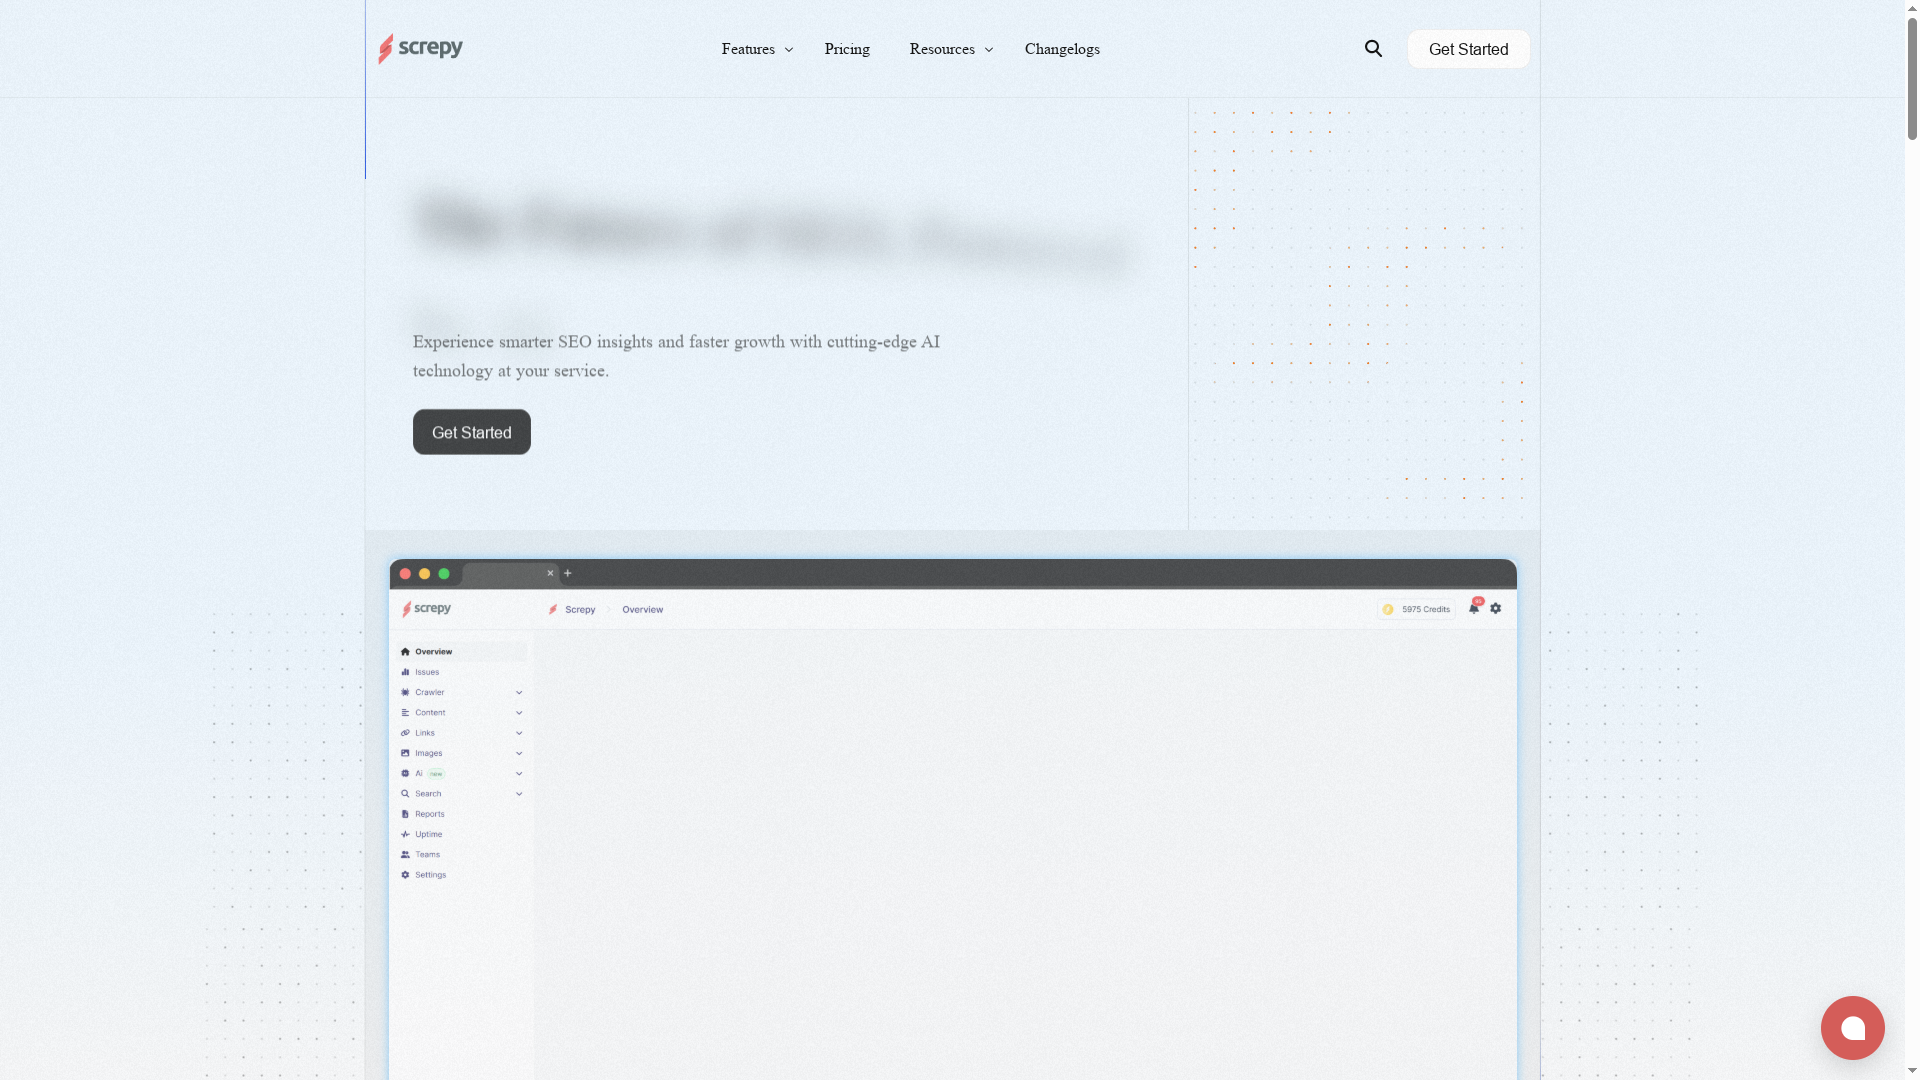Select Teams in the sidebar

pyautogui.click(x=426, y=854)
